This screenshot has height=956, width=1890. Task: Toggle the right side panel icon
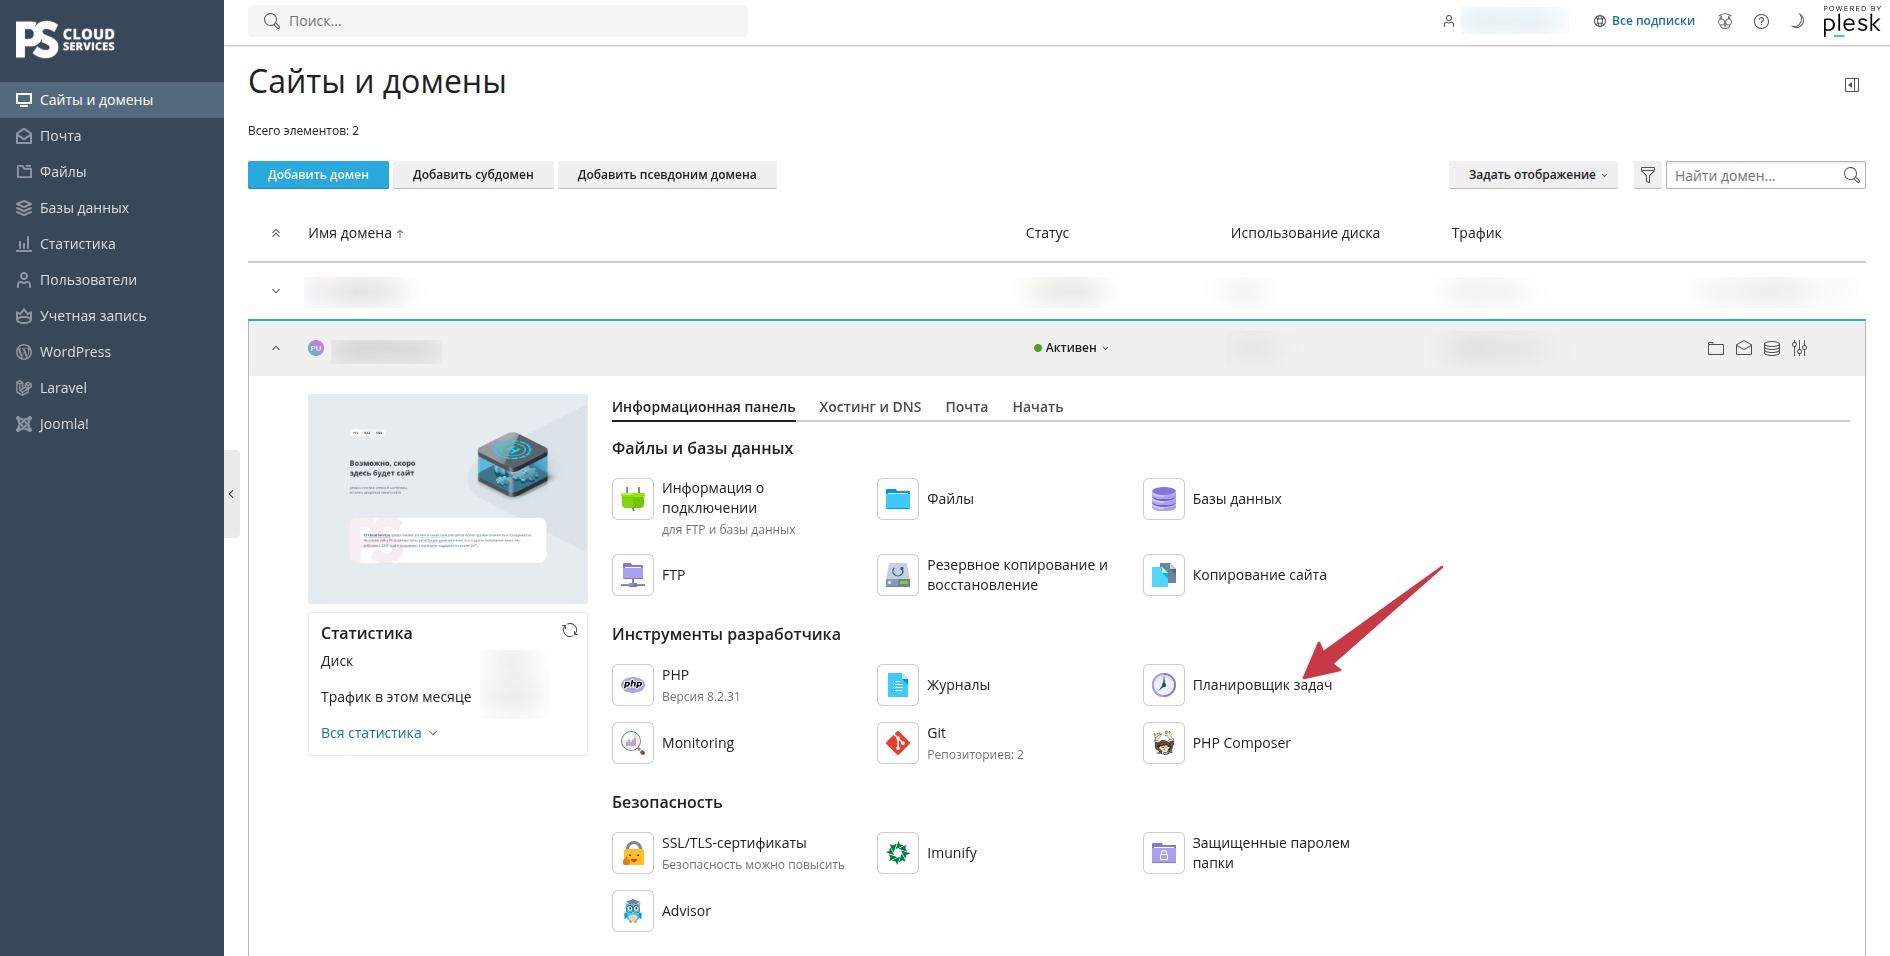click(x=1852, y=85)
